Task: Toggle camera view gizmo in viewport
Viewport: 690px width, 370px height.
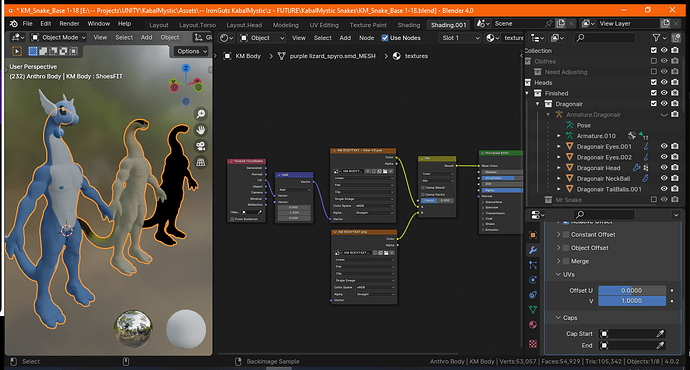Action: 201,146
